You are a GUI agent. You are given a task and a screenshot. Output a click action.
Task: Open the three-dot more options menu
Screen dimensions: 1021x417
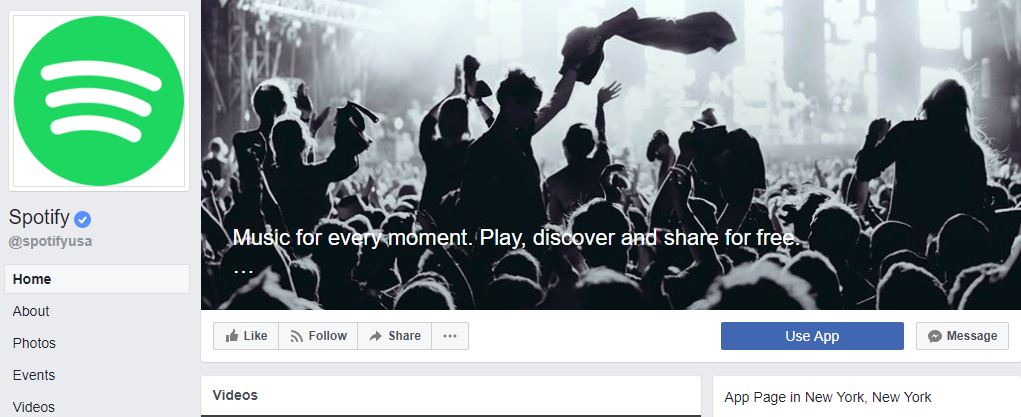point(450,336)
